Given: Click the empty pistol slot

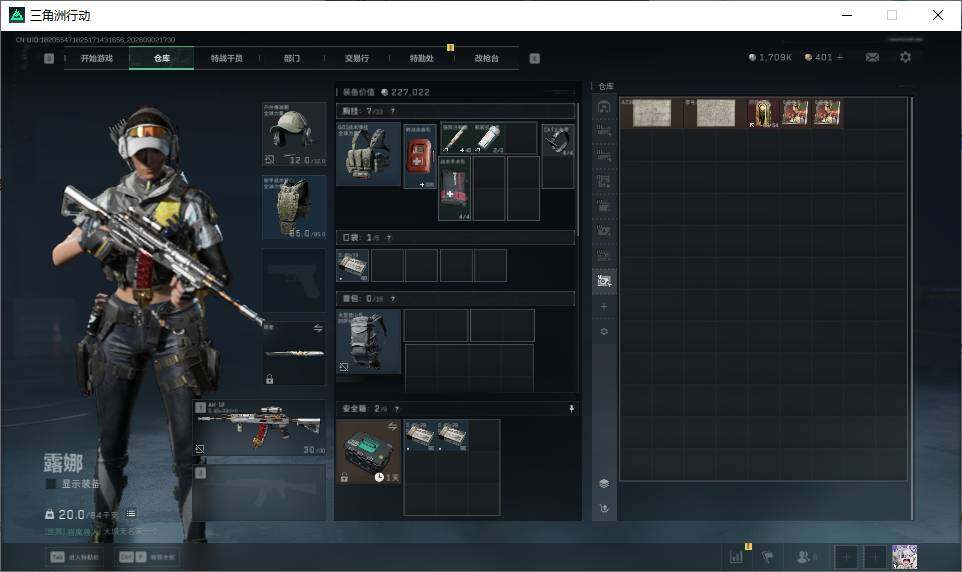Looking at the screenshot, I should pos(294,280).
